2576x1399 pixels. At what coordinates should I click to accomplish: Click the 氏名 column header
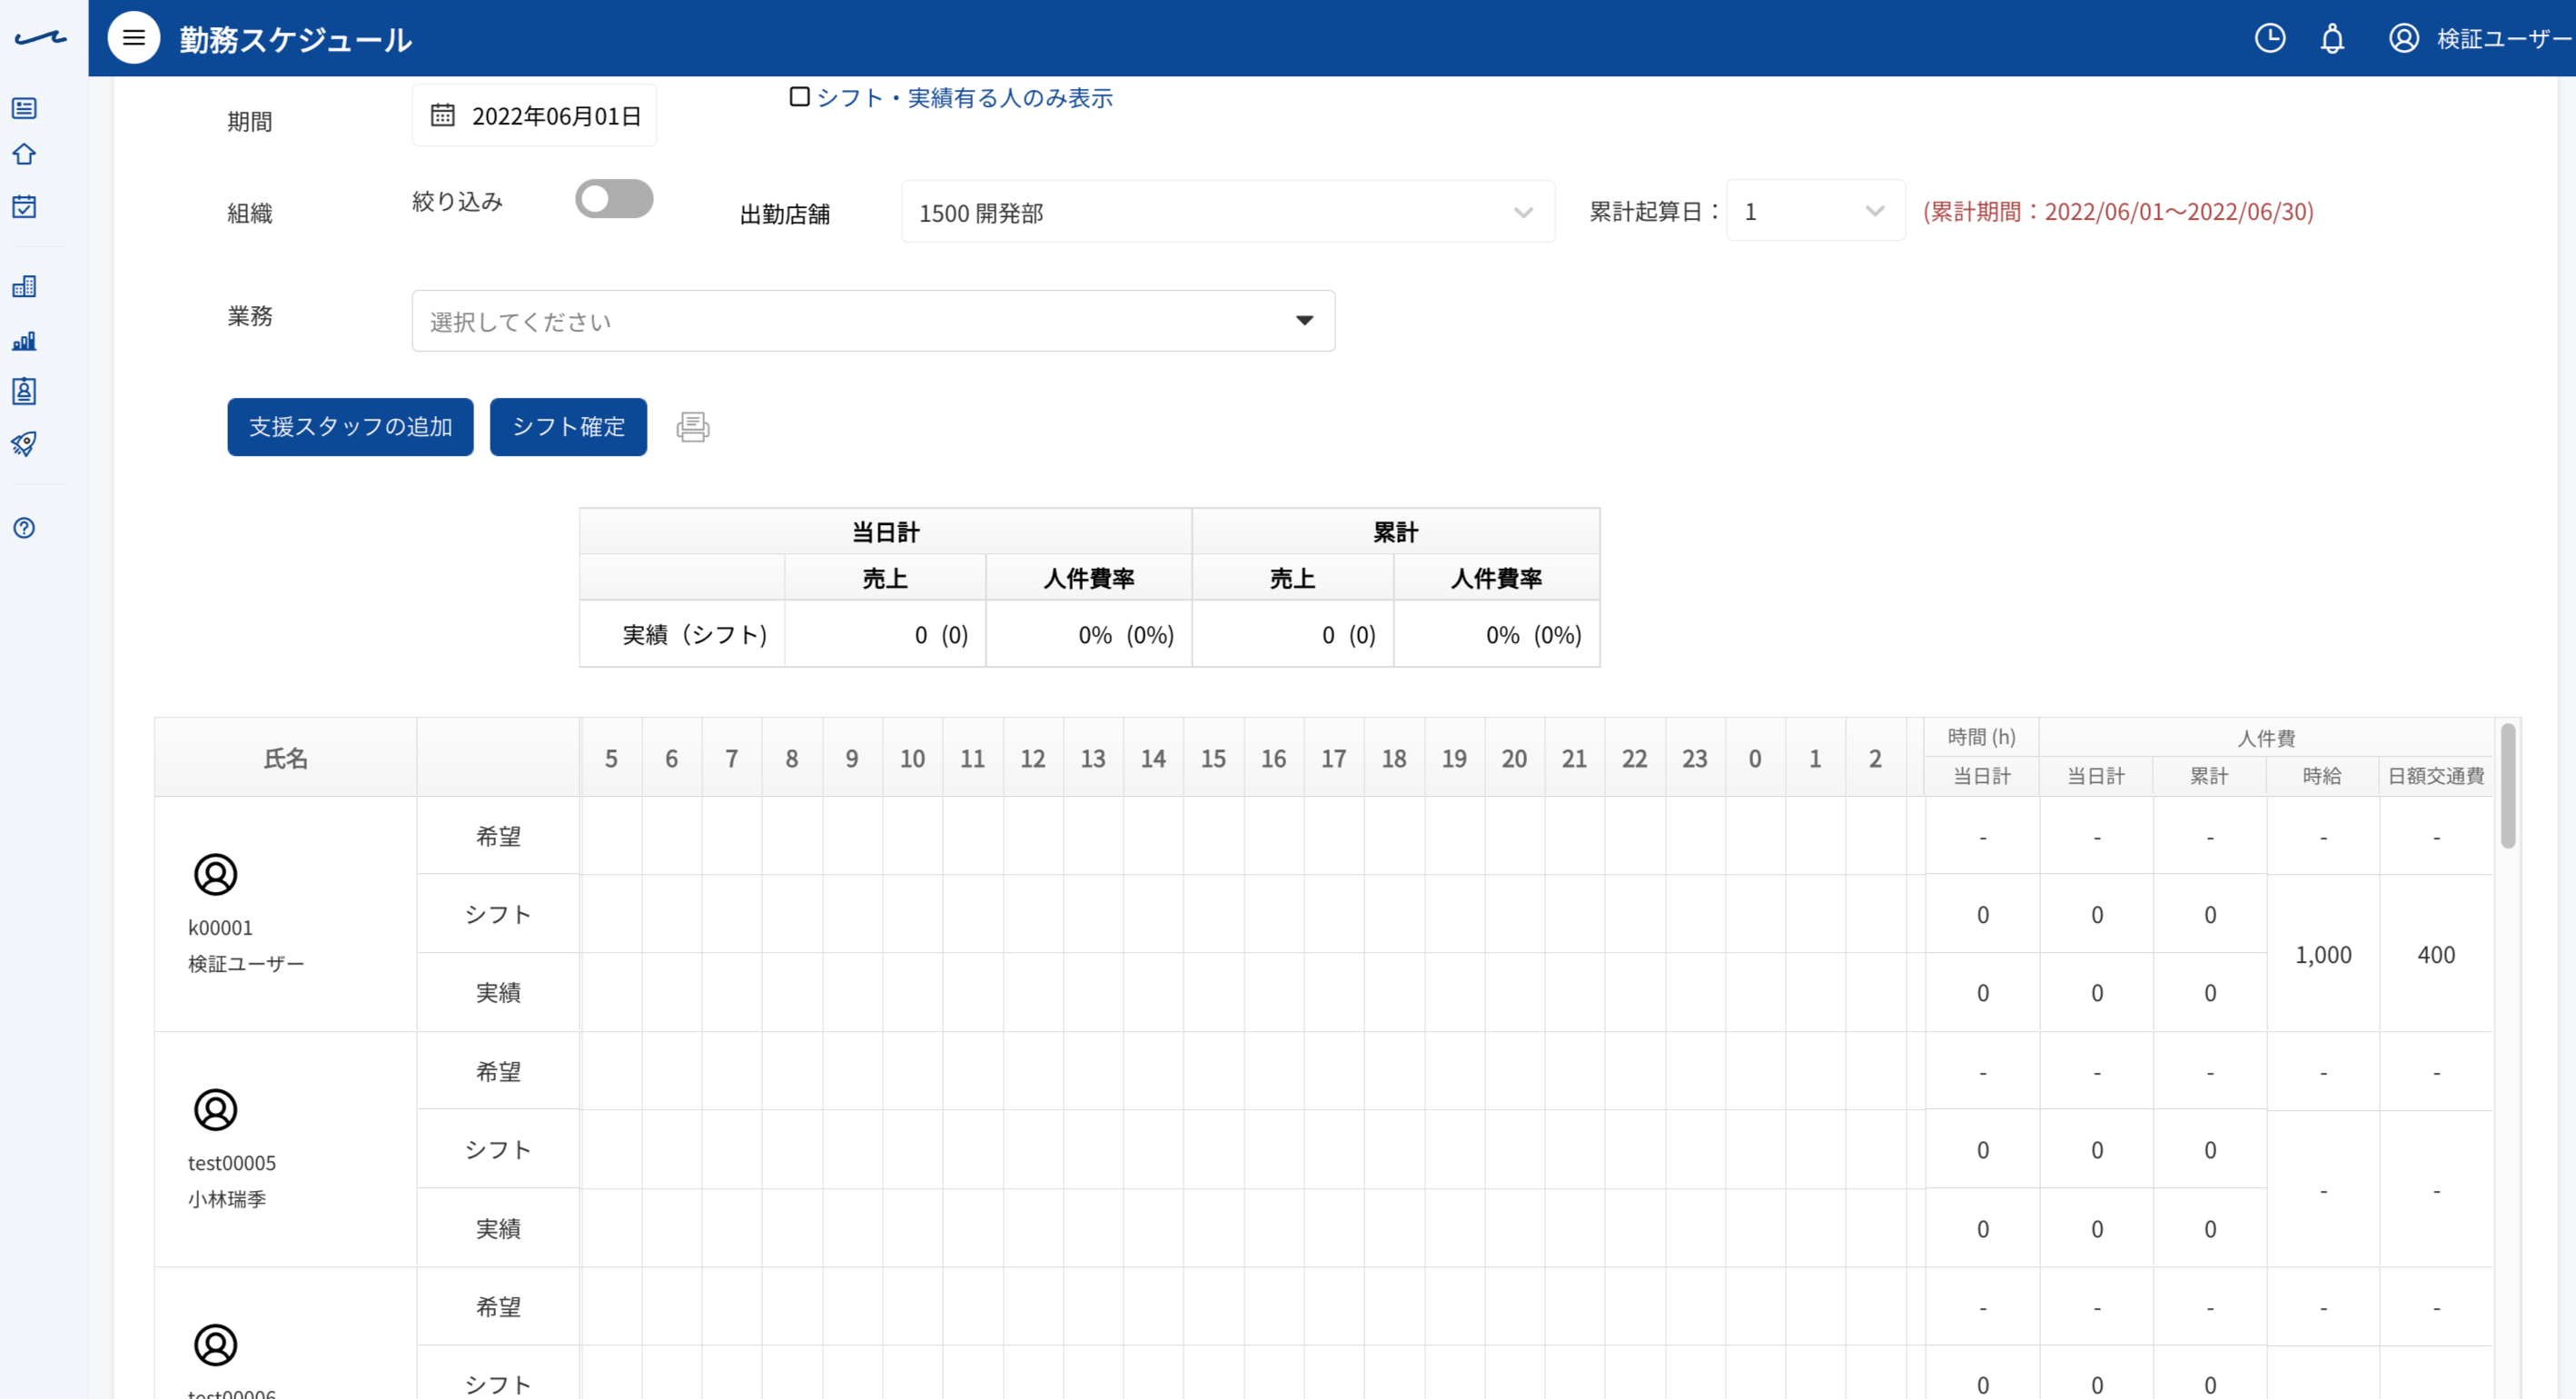(x=285, y=758)
